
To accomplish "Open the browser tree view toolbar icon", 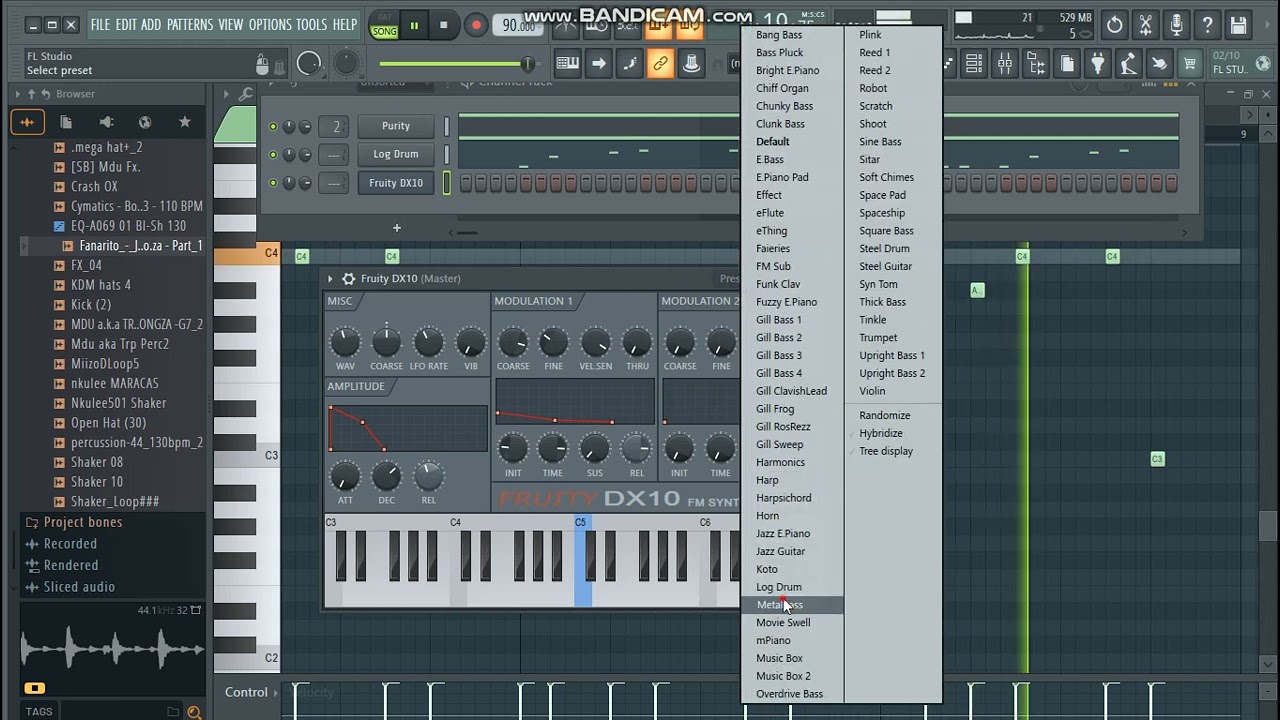I will pyautogui.click(x=1036, y=64).
